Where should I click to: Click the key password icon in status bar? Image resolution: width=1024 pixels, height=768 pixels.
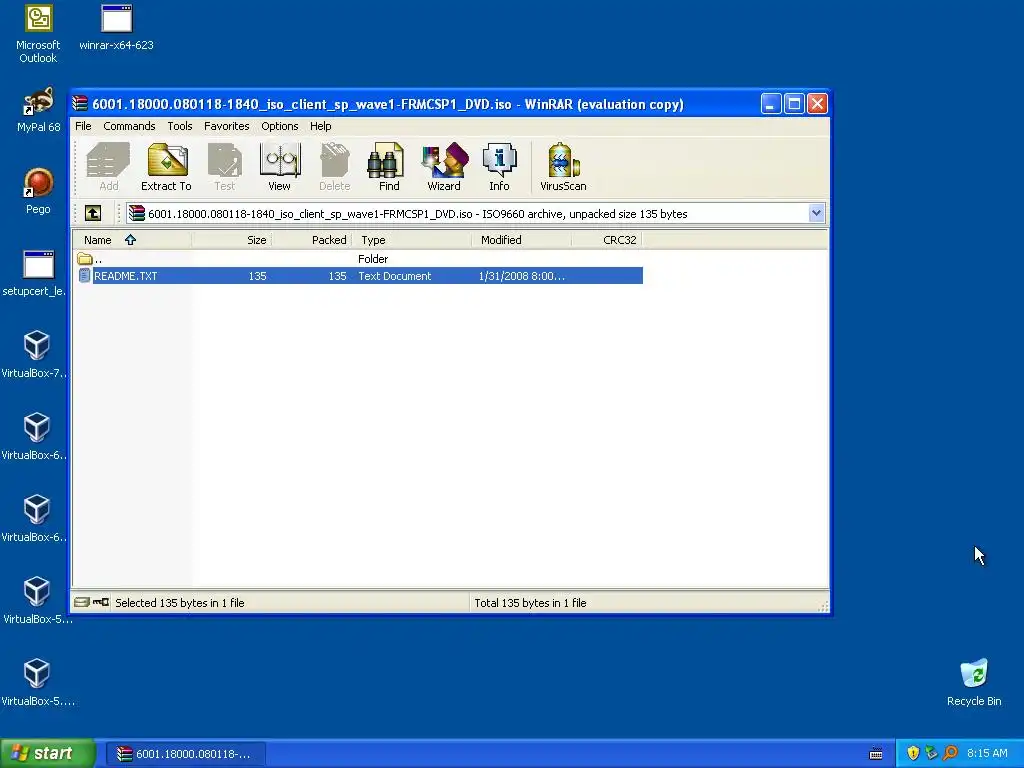(x=101, y=602)
